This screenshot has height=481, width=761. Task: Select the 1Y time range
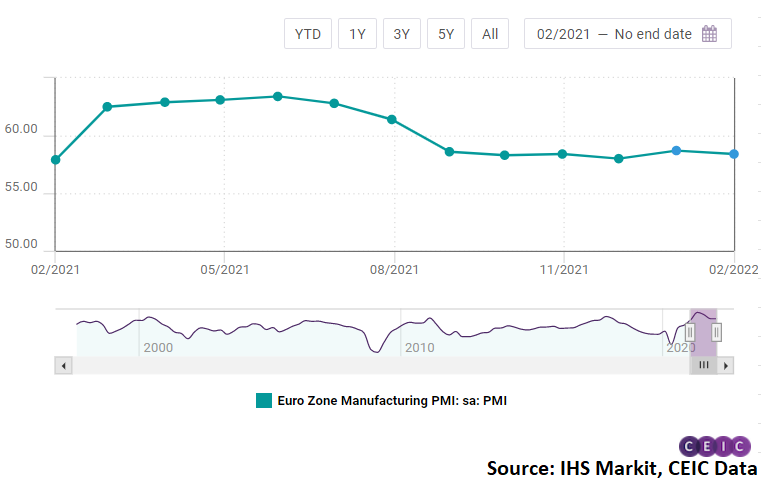pyautogui.click(x=357, y=34)
